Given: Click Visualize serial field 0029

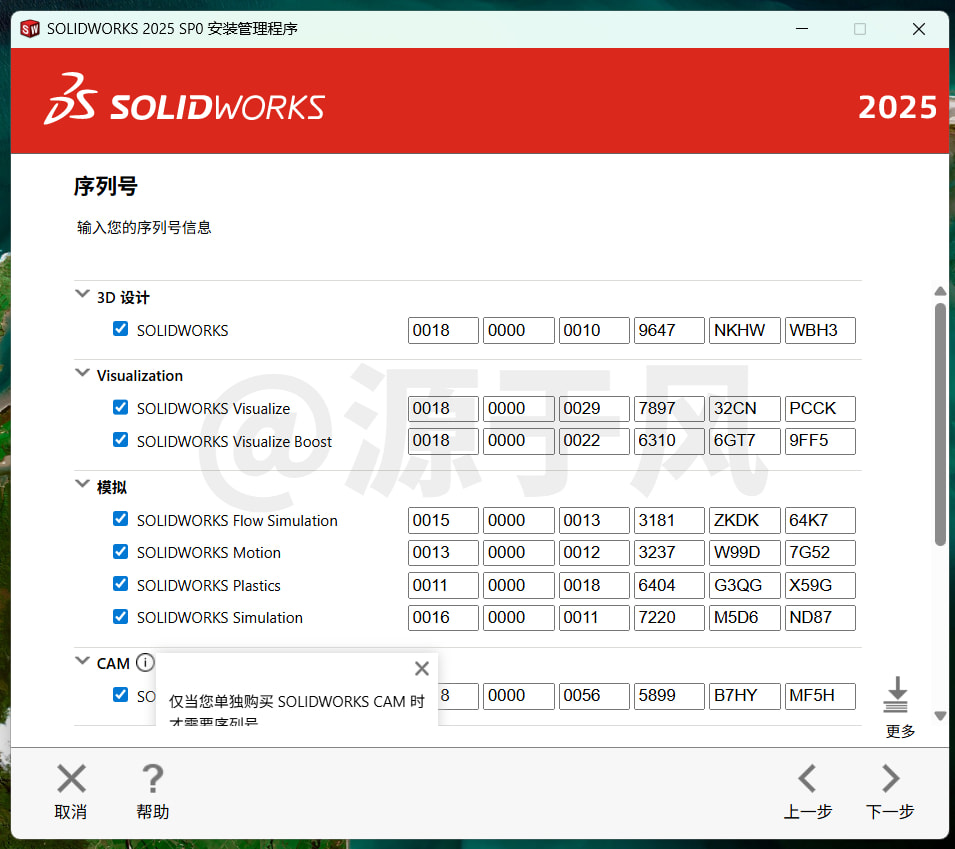Looking at the screenshot, I should click(594, 409).
